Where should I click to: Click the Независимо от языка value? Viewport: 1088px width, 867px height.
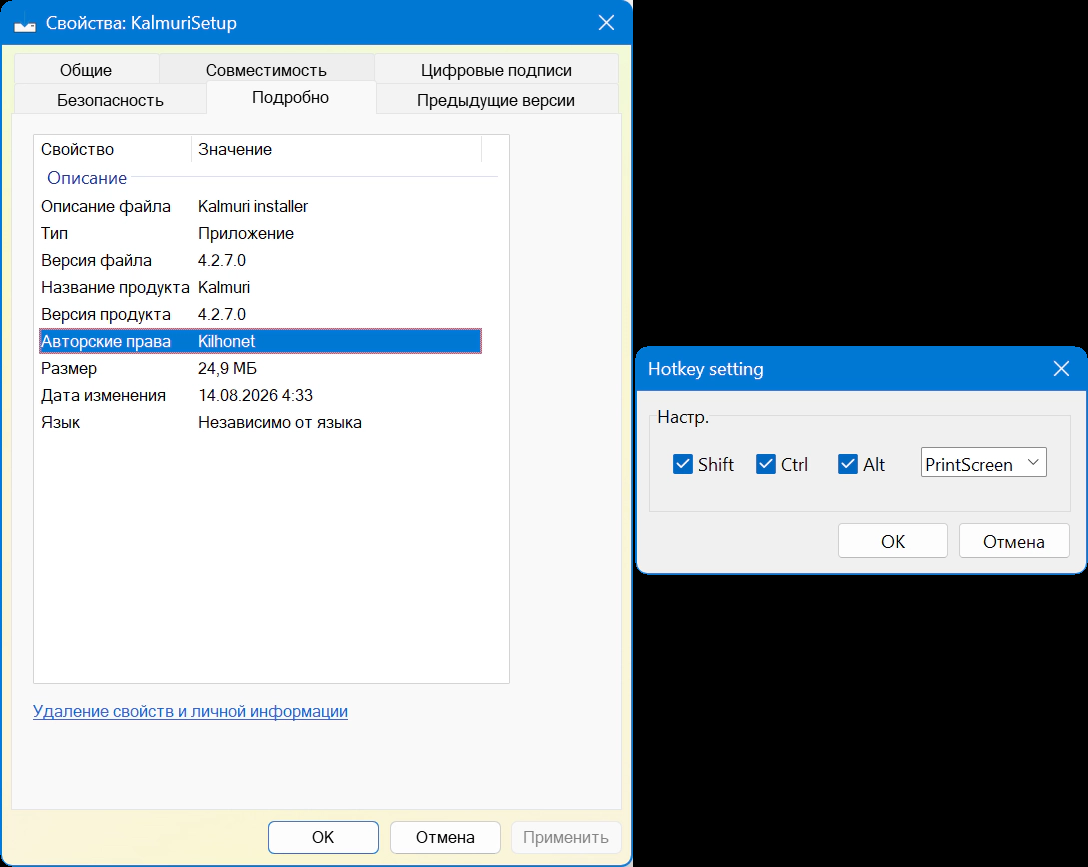(280, 422)
